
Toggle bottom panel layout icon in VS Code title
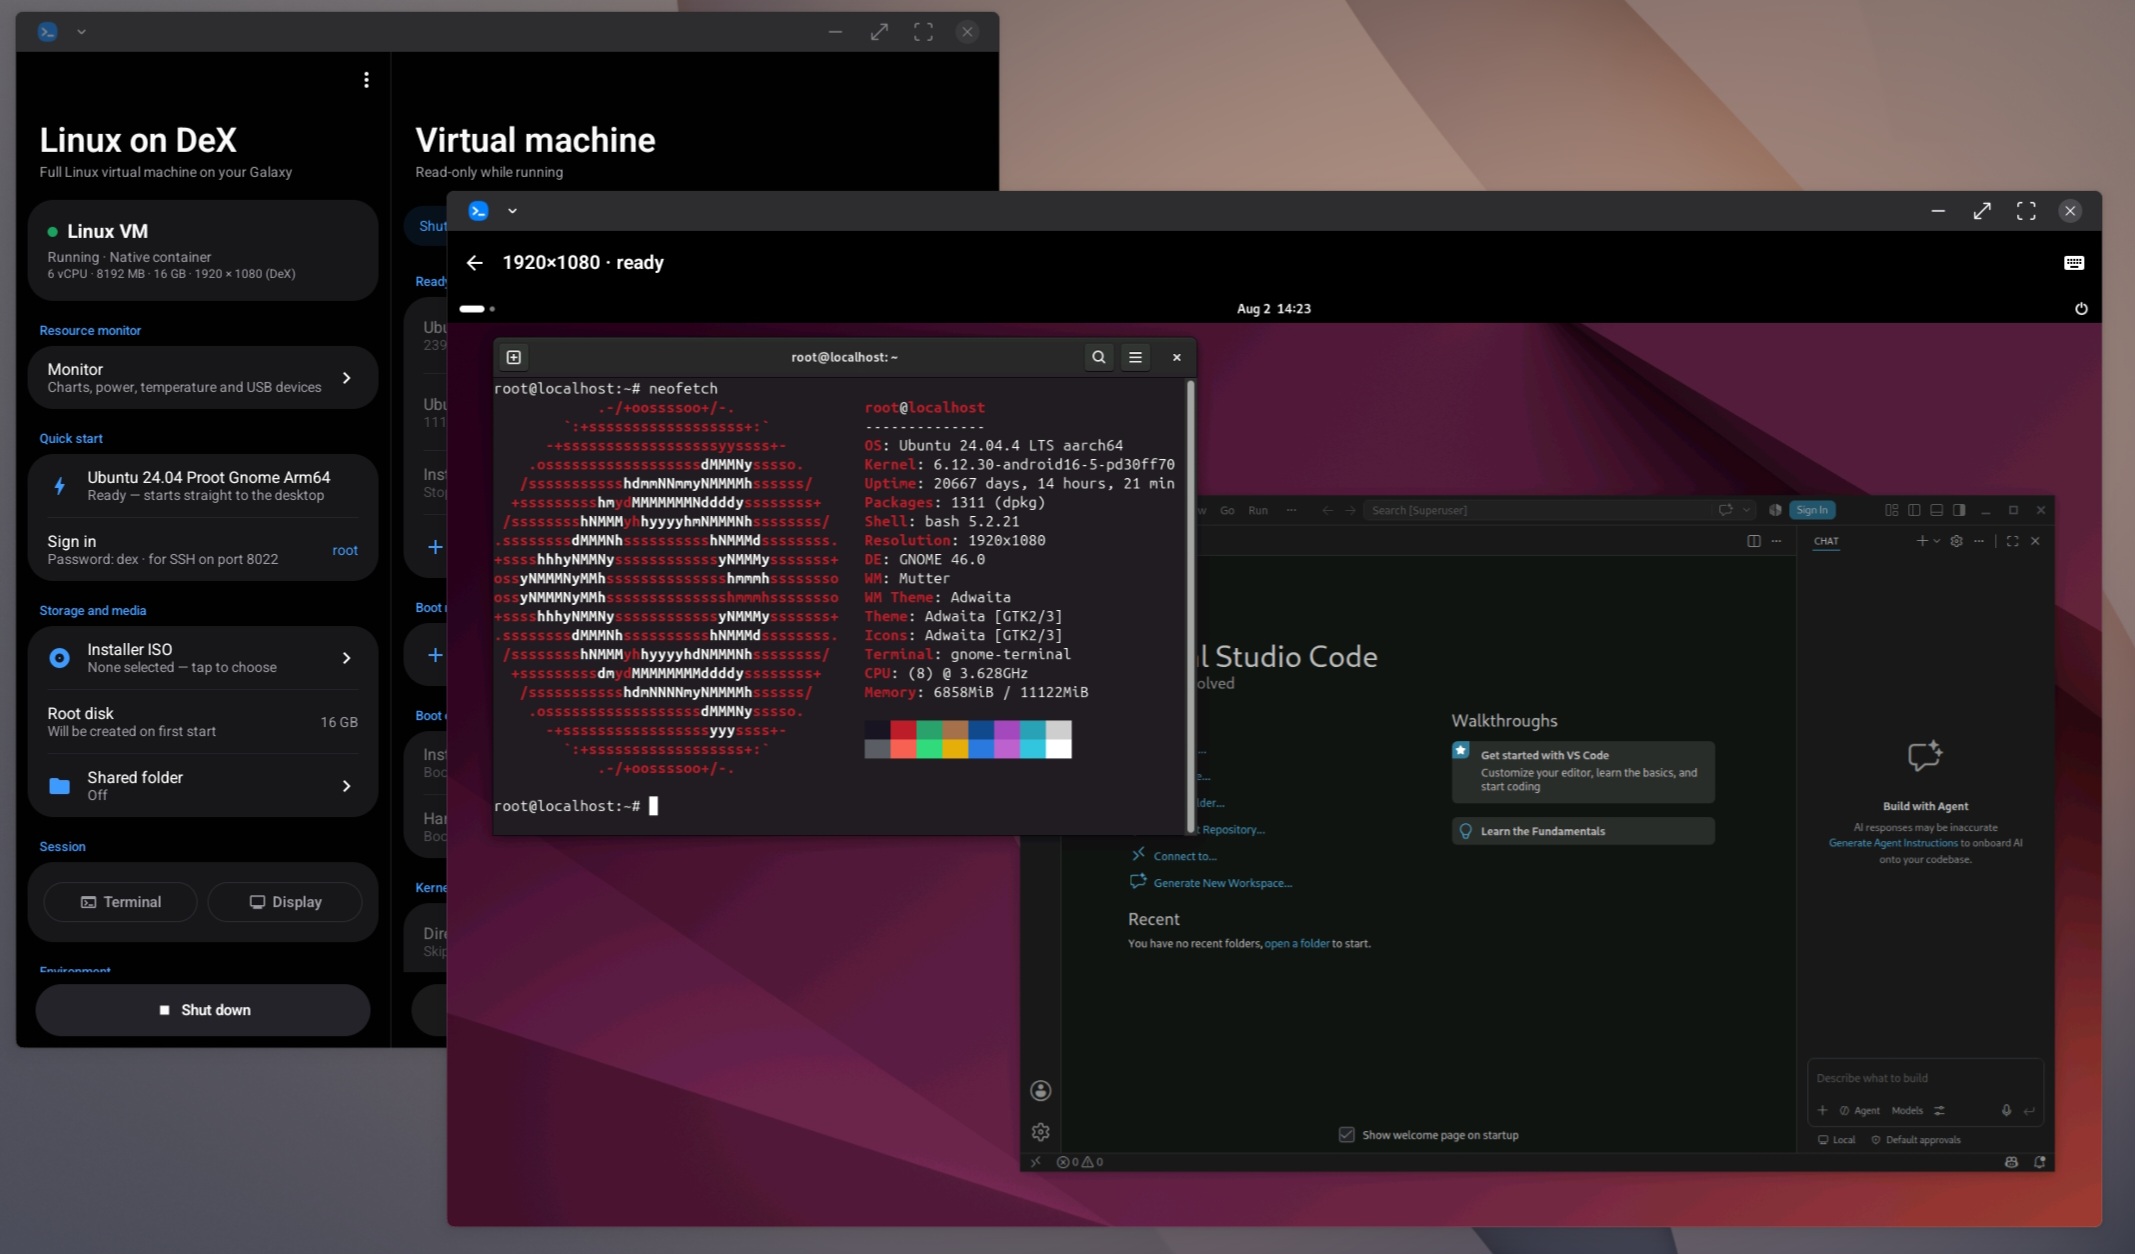pos(1936,510)
